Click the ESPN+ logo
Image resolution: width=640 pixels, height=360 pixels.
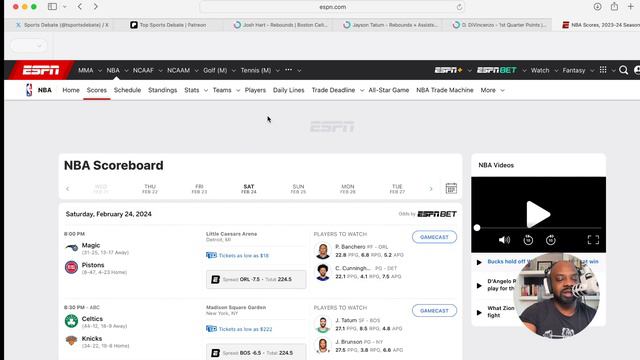point(448,70)
